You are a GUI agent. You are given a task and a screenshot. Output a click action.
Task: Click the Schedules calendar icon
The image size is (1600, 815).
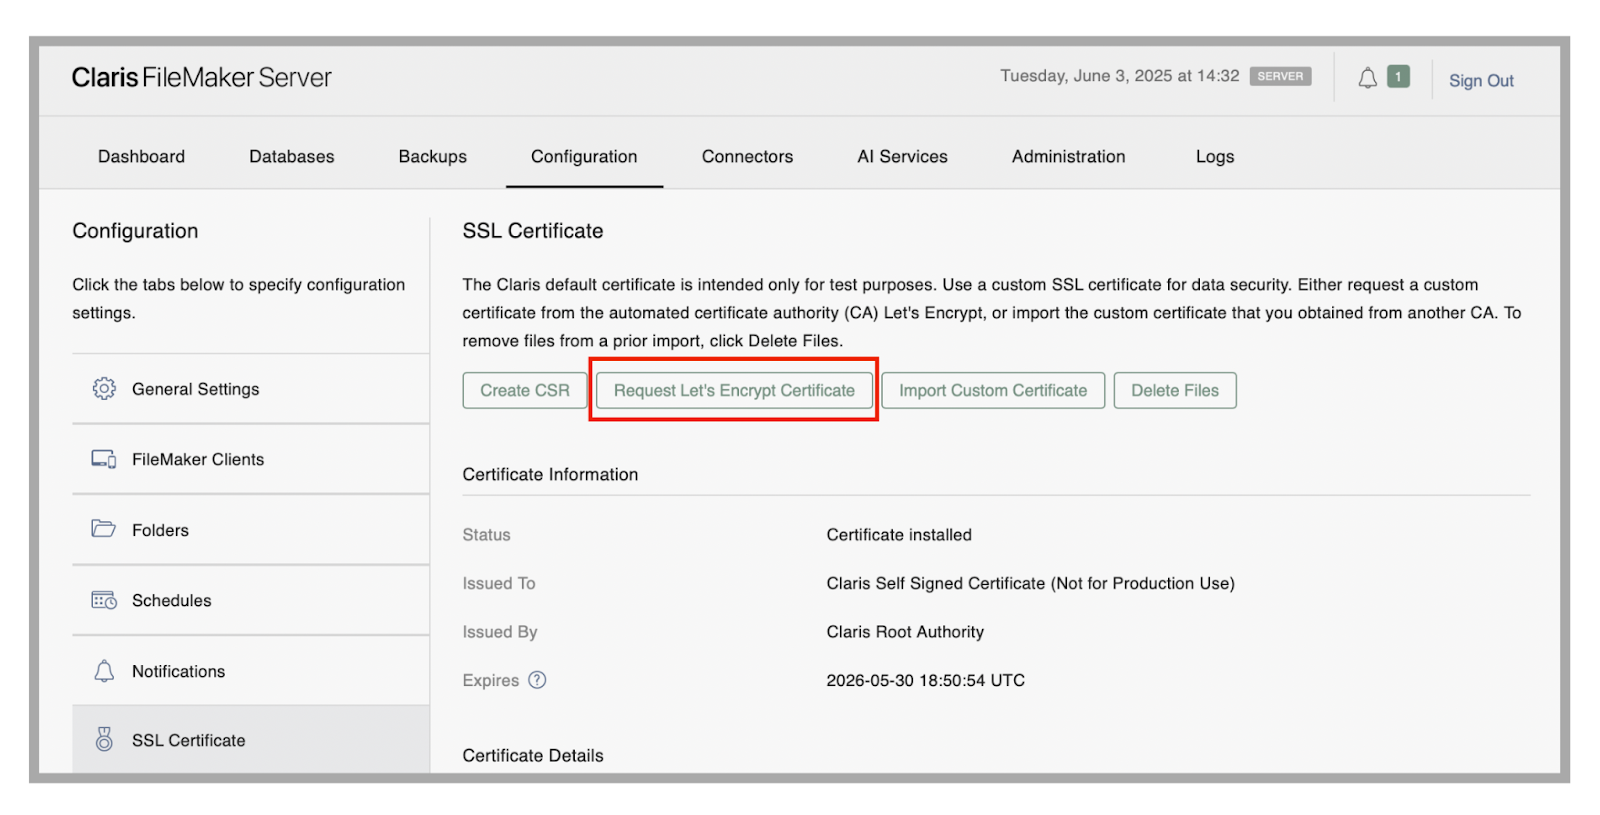pos(104,600)
